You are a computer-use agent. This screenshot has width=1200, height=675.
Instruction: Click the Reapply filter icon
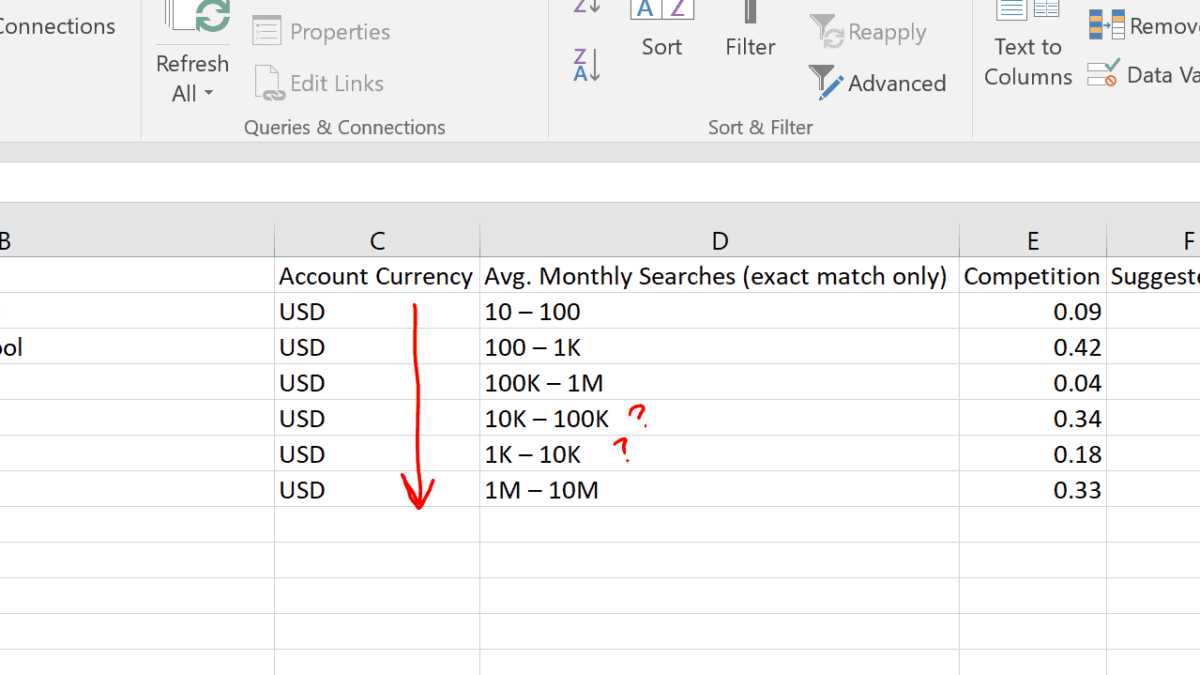click(x=826, y=31)
